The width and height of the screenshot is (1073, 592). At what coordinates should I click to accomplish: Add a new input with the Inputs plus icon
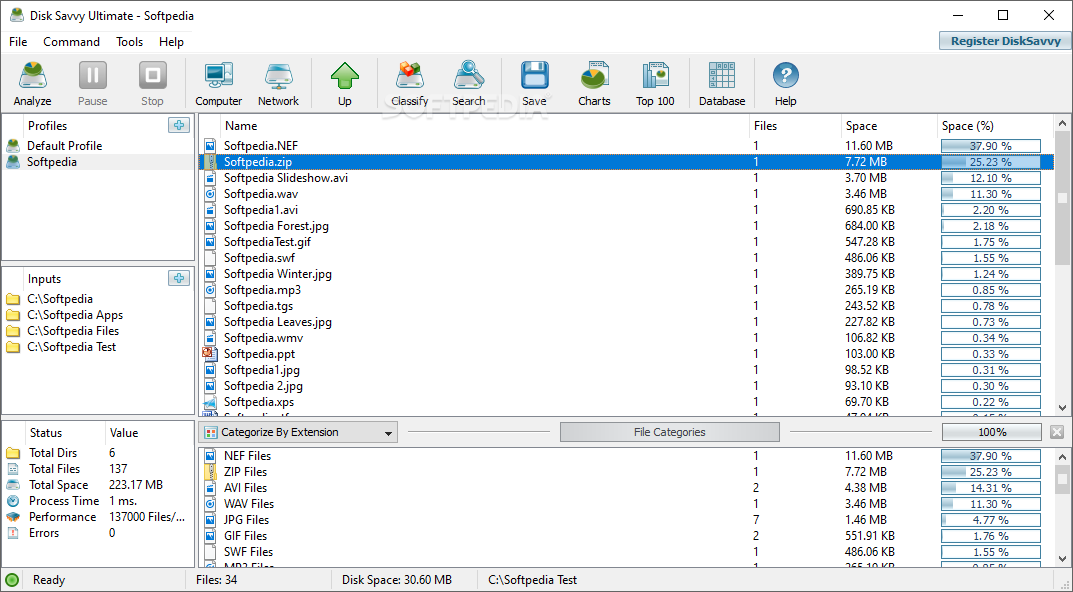(x=179, y=278)
